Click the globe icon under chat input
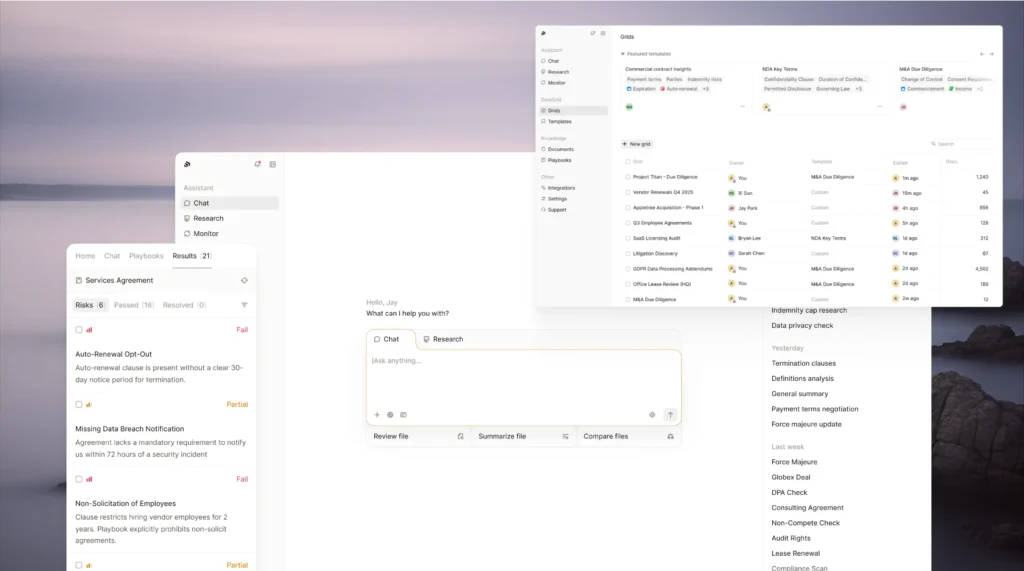The height and width of the screenshot is (571, 1024). tap(390, 414)
